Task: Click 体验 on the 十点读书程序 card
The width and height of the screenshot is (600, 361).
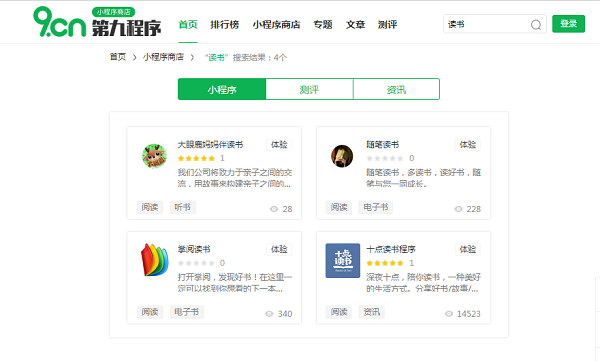Action: tap(468, 250)
